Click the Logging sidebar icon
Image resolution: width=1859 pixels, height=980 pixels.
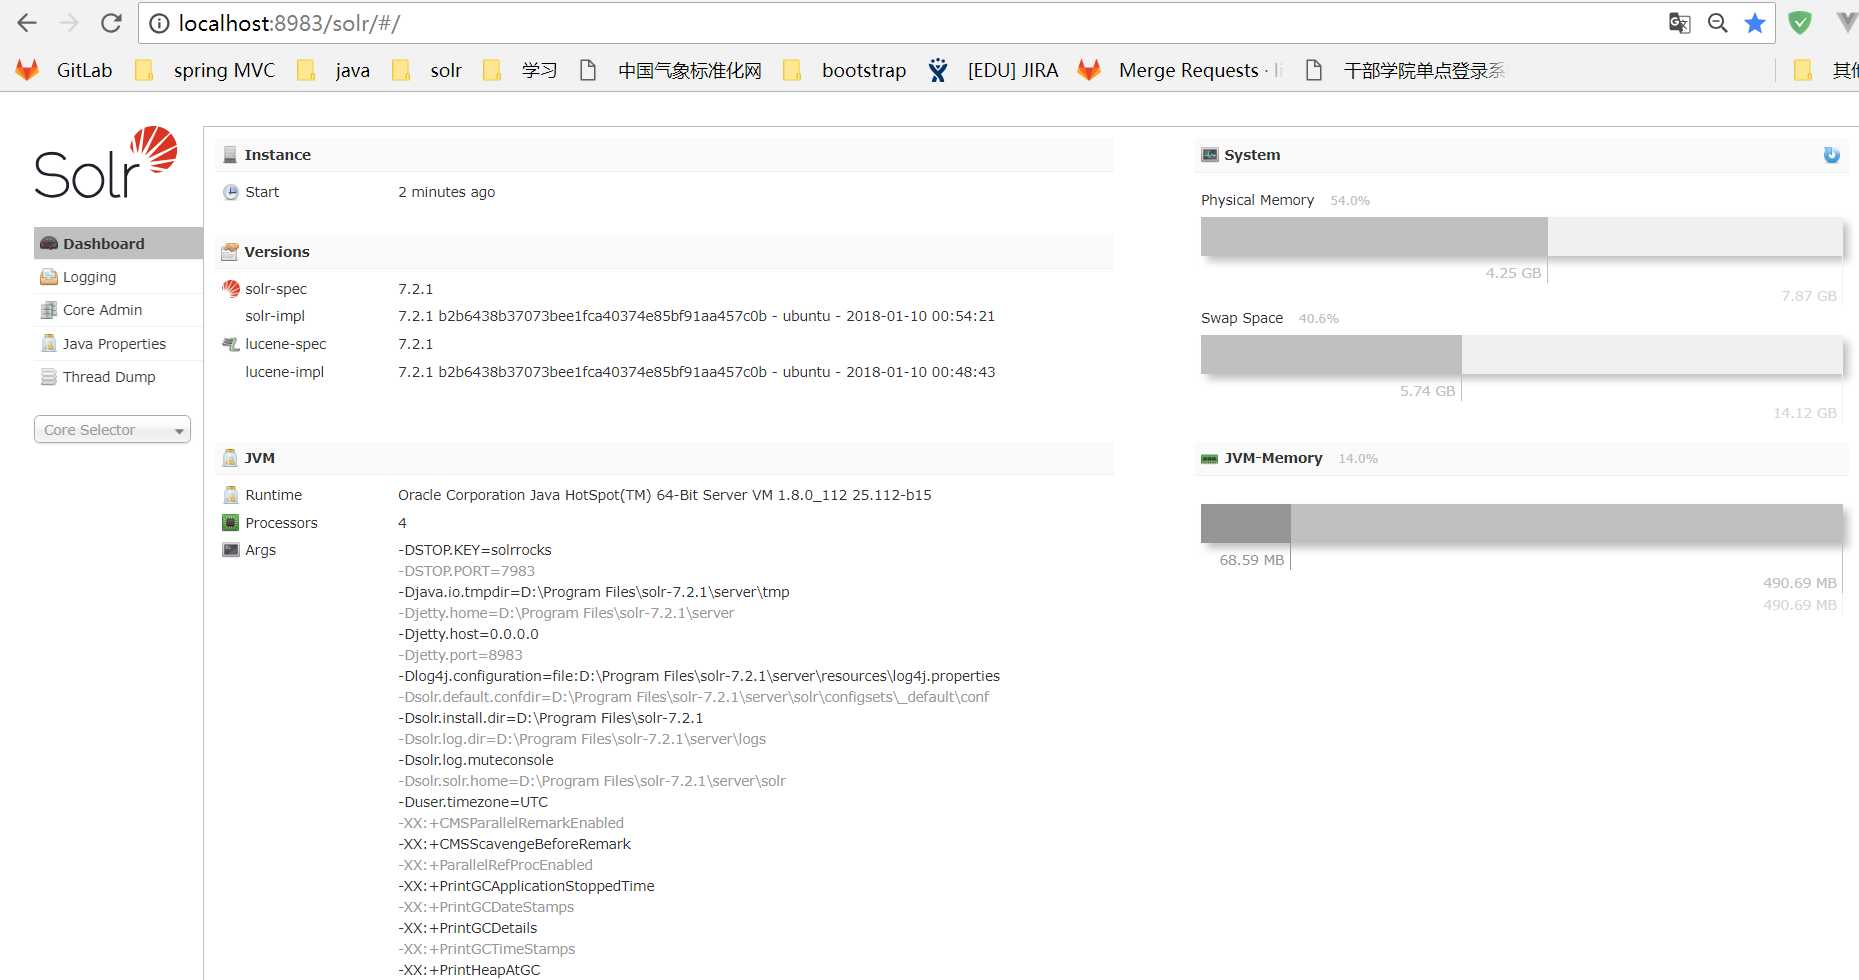[49, 277]
